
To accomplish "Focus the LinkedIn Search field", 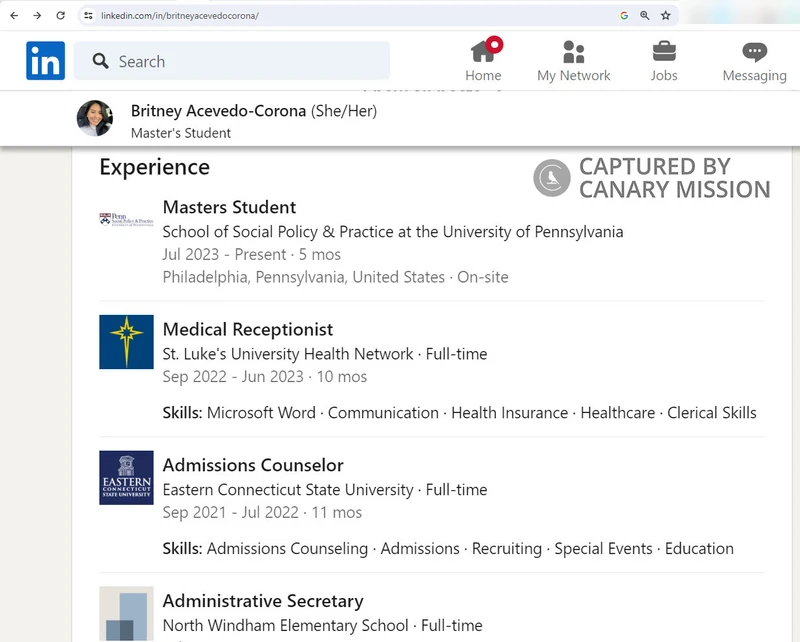I will (232, 61).
